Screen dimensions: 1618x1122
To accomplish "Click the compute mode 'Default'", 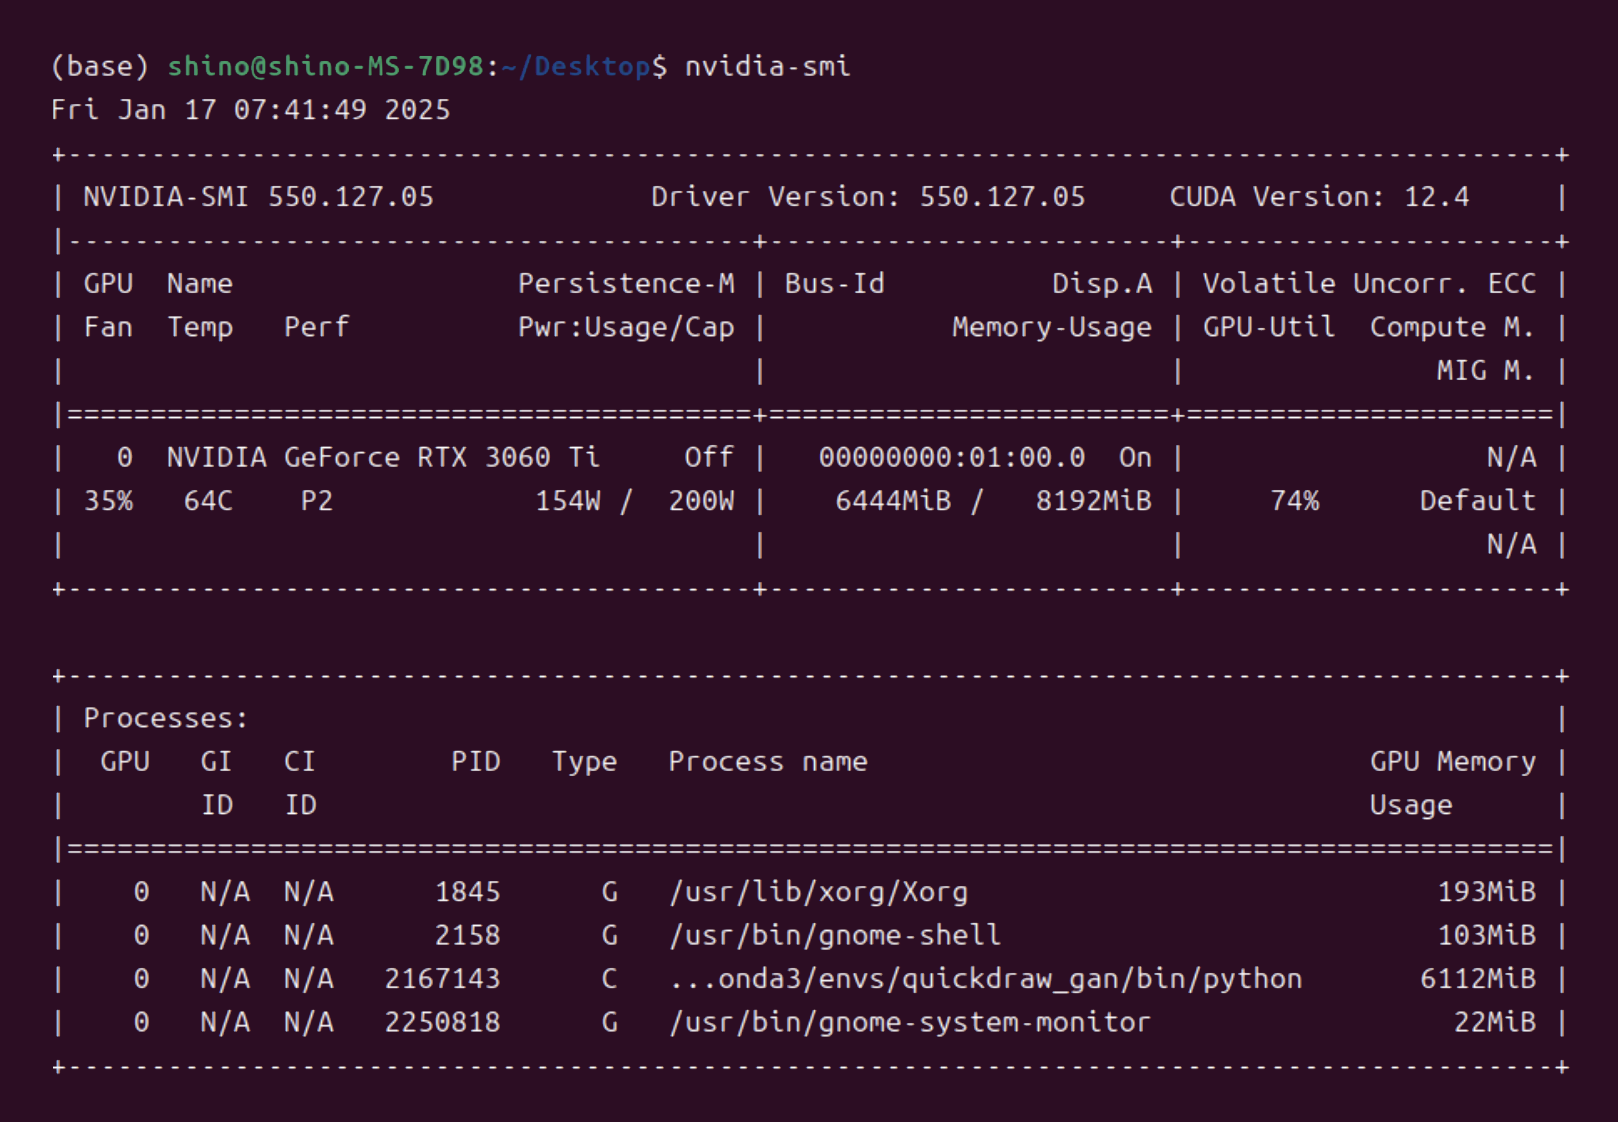I will point(1478,500).
